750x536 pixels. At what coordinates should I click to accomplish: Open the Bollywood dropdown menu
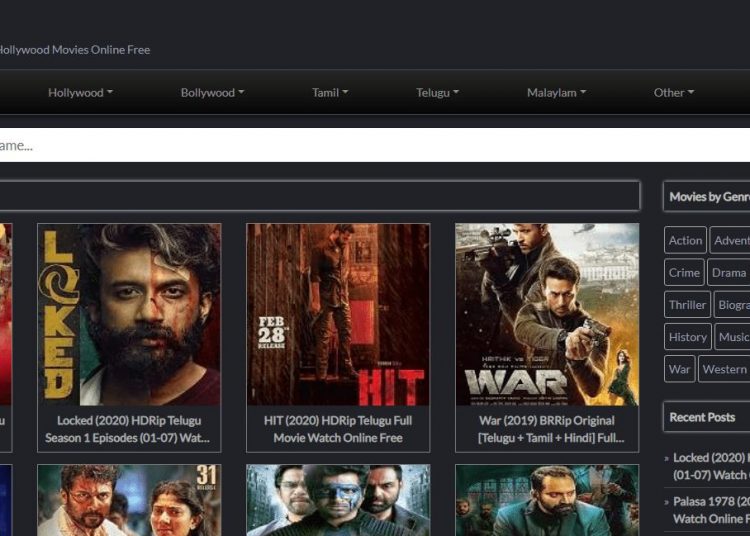tap(212, 93)
